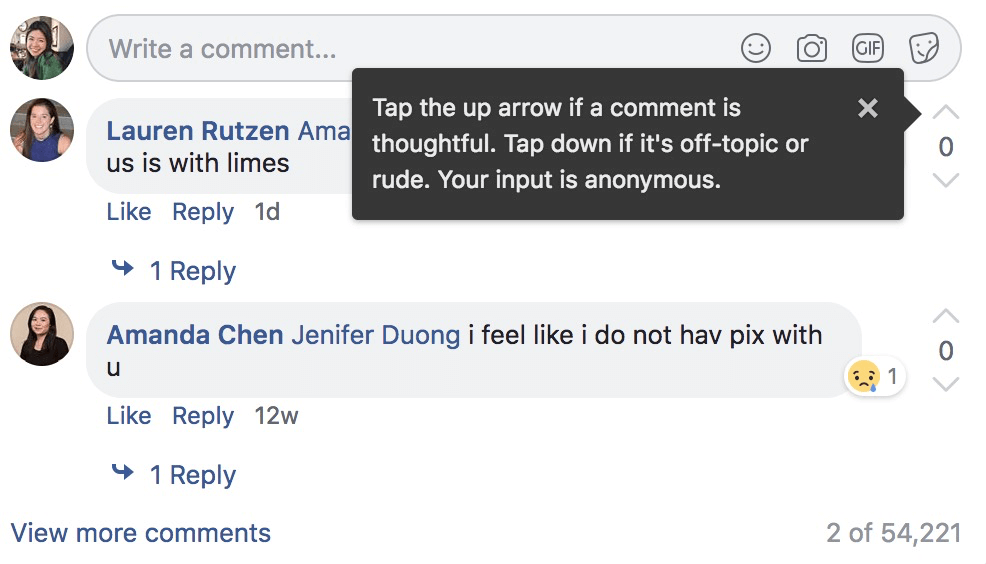This screenshot has height=564, width=986.
Task: Reply to Amanda Chen's comment
Action: (x=203, y=416)
